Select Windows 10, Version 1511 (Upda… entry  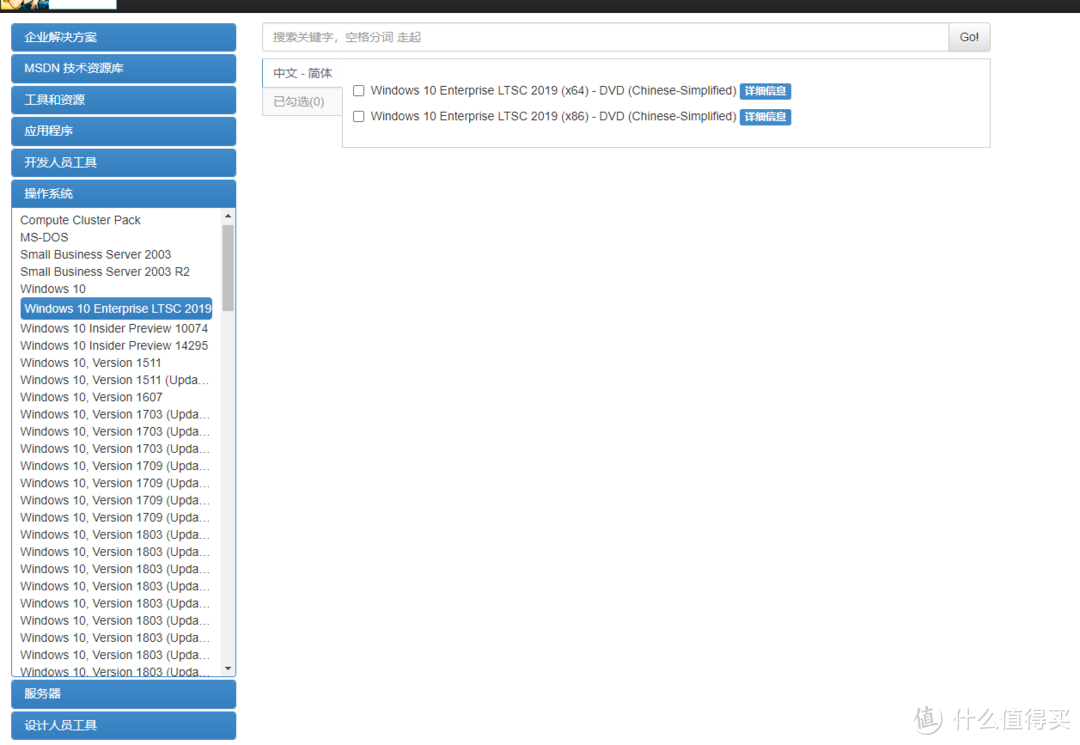click(x=114, y=380)
